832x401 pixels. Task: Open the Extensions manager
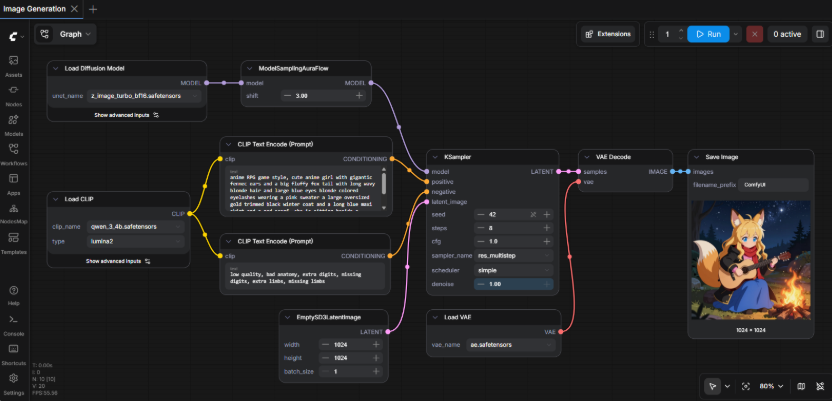click(608, 34)
